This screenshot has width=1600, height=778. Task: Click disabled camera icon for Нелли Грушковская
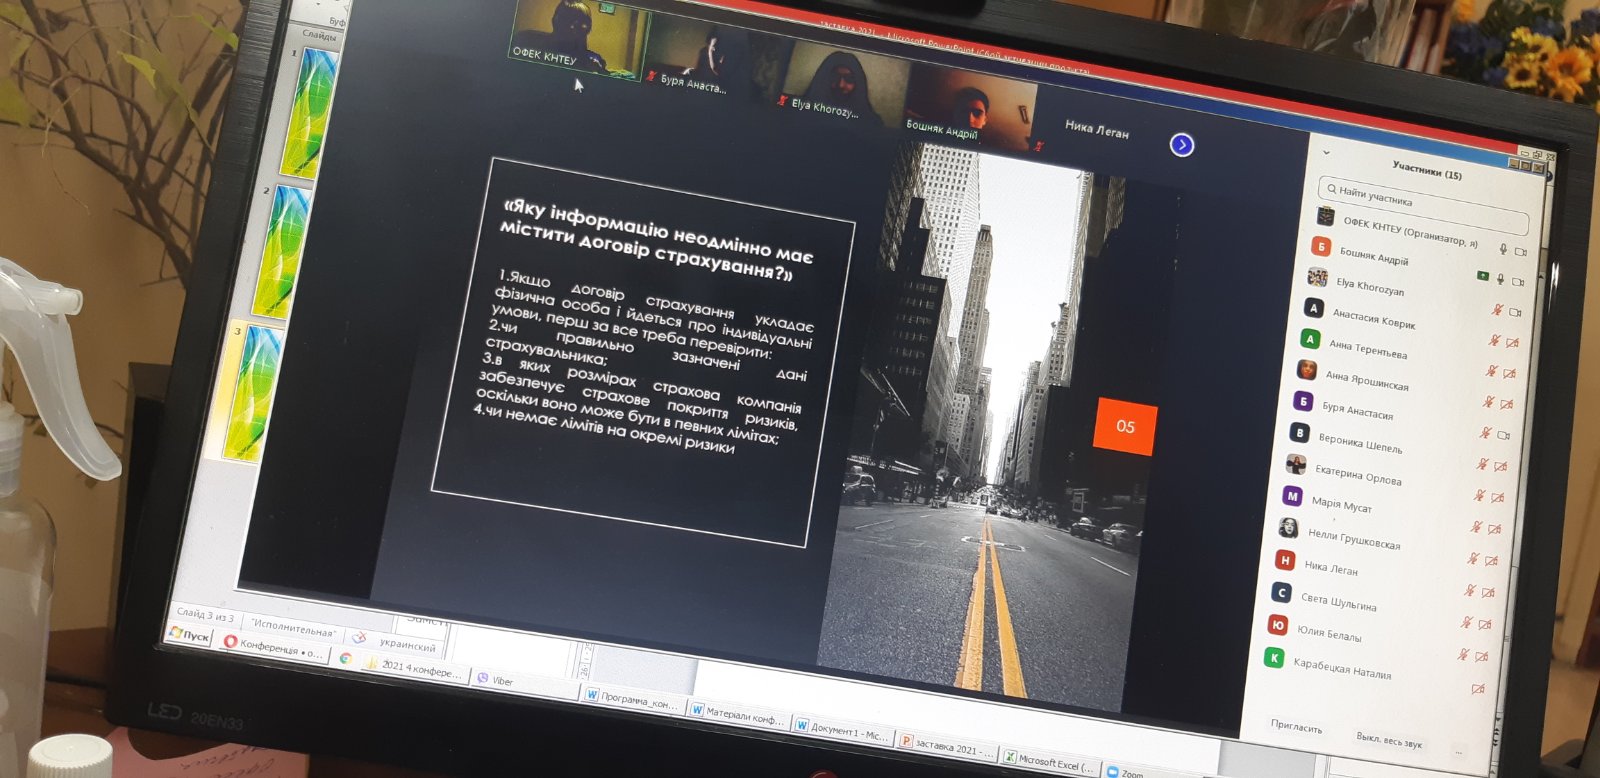(1494, 529)
